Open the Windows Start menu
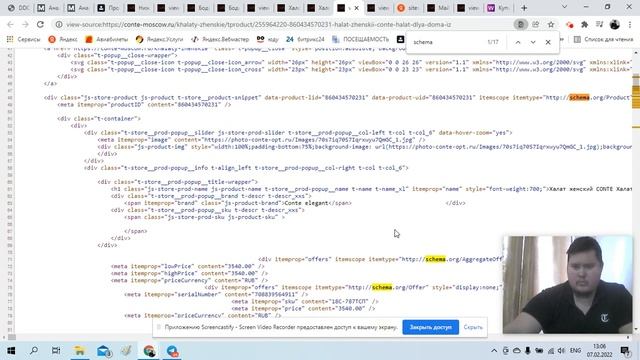The width and height of the screenshot is (640, 360). coord(11,351)
